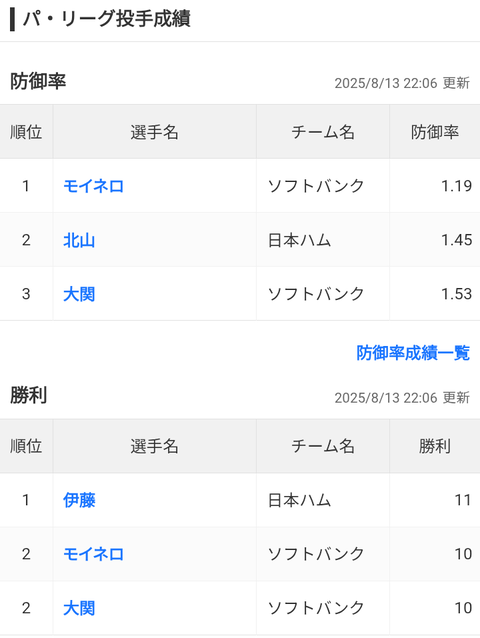Click 選手名 header in 防御率 table
The width and height of the screenshot is (480, 638).
coord(154,132)
